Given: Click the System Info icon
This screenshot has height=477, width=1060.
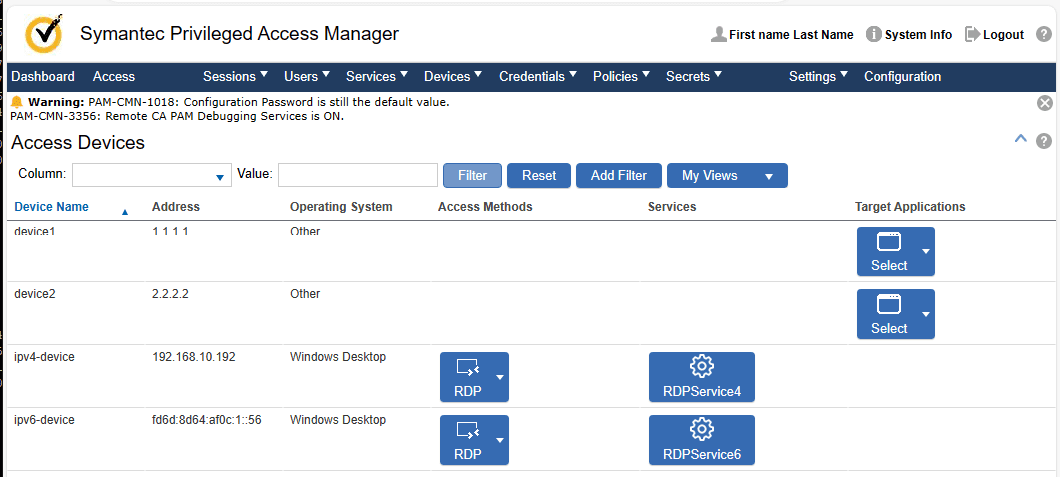Looking at the screenshot, I should [x=873, y=34].
